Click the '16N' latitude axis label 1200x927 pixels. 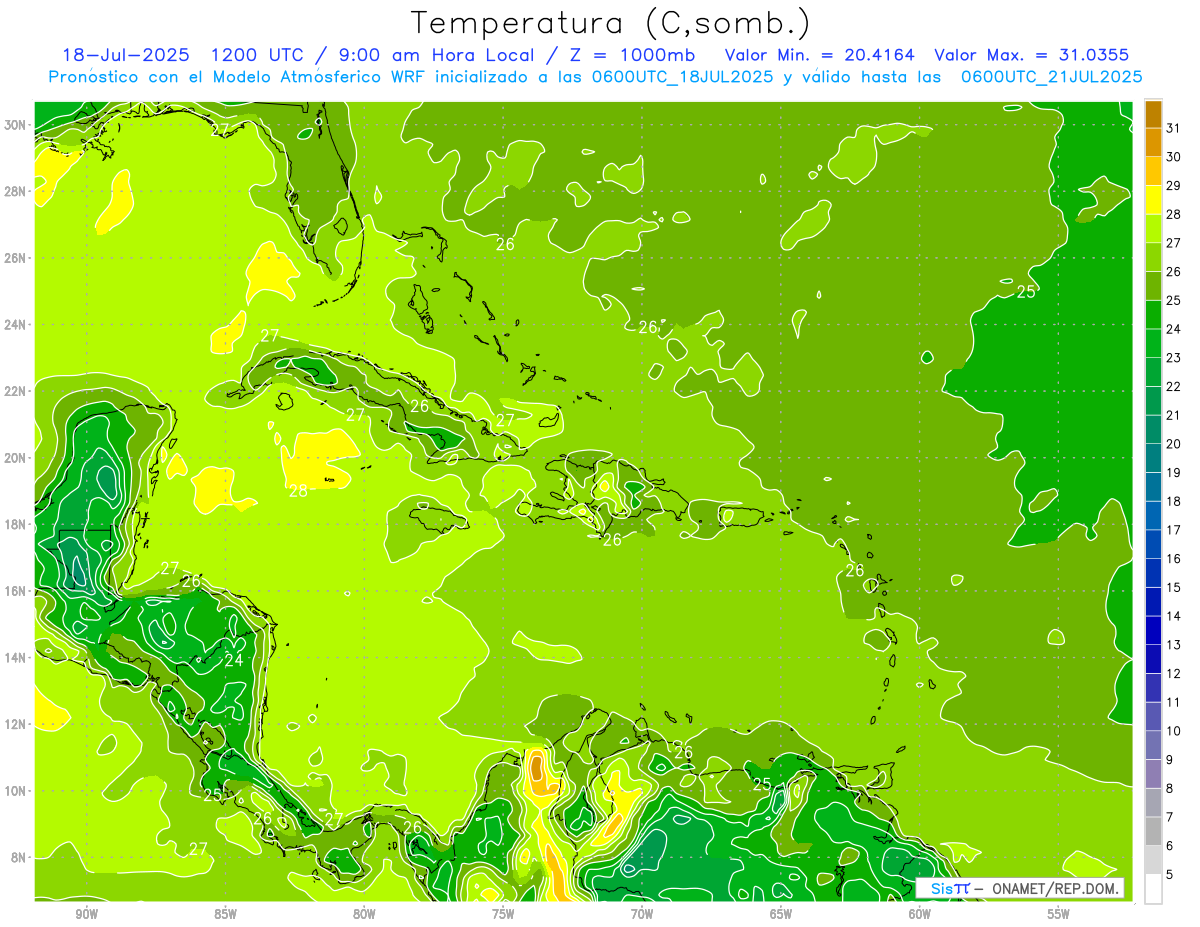16,591
